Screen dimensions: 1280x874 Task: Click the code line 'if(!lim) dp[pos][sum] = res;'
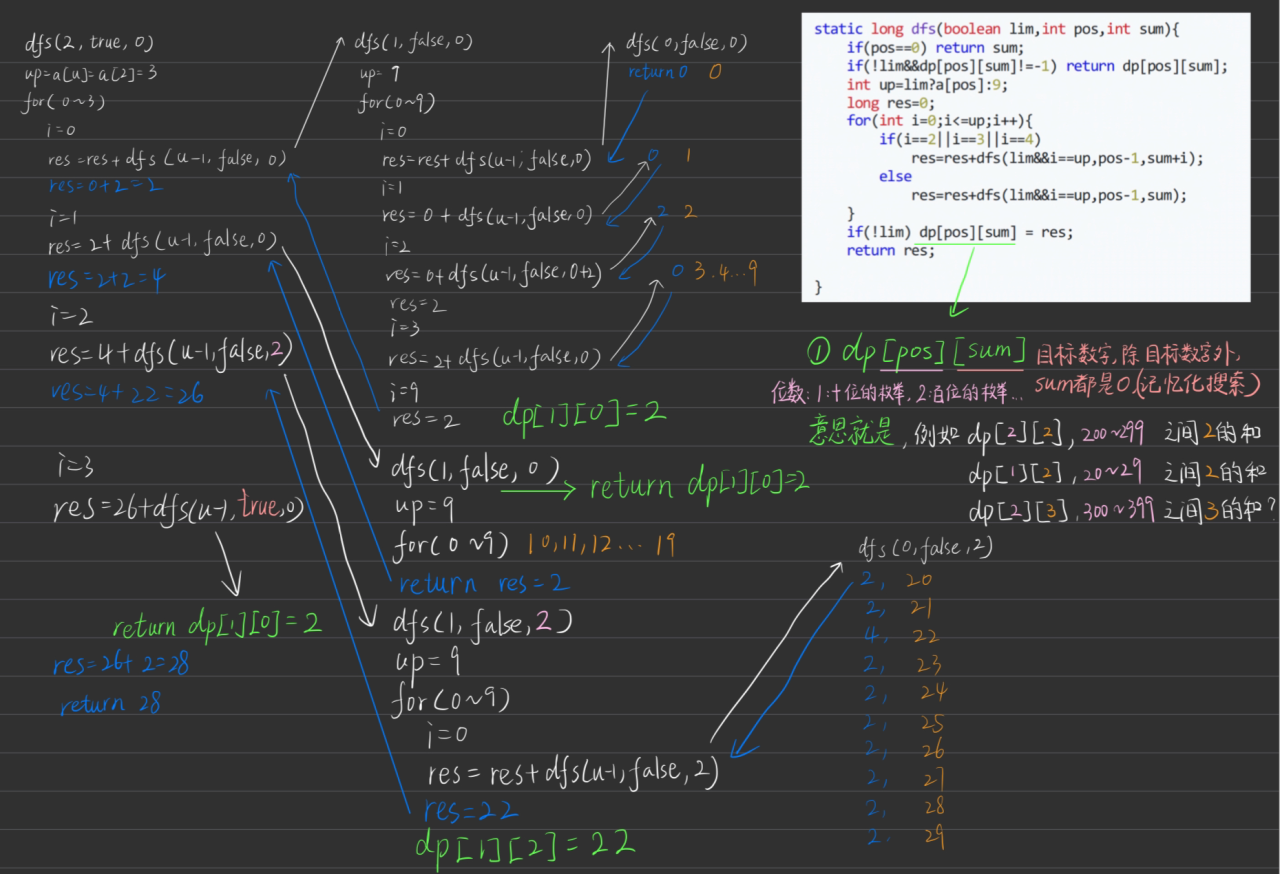960,232
